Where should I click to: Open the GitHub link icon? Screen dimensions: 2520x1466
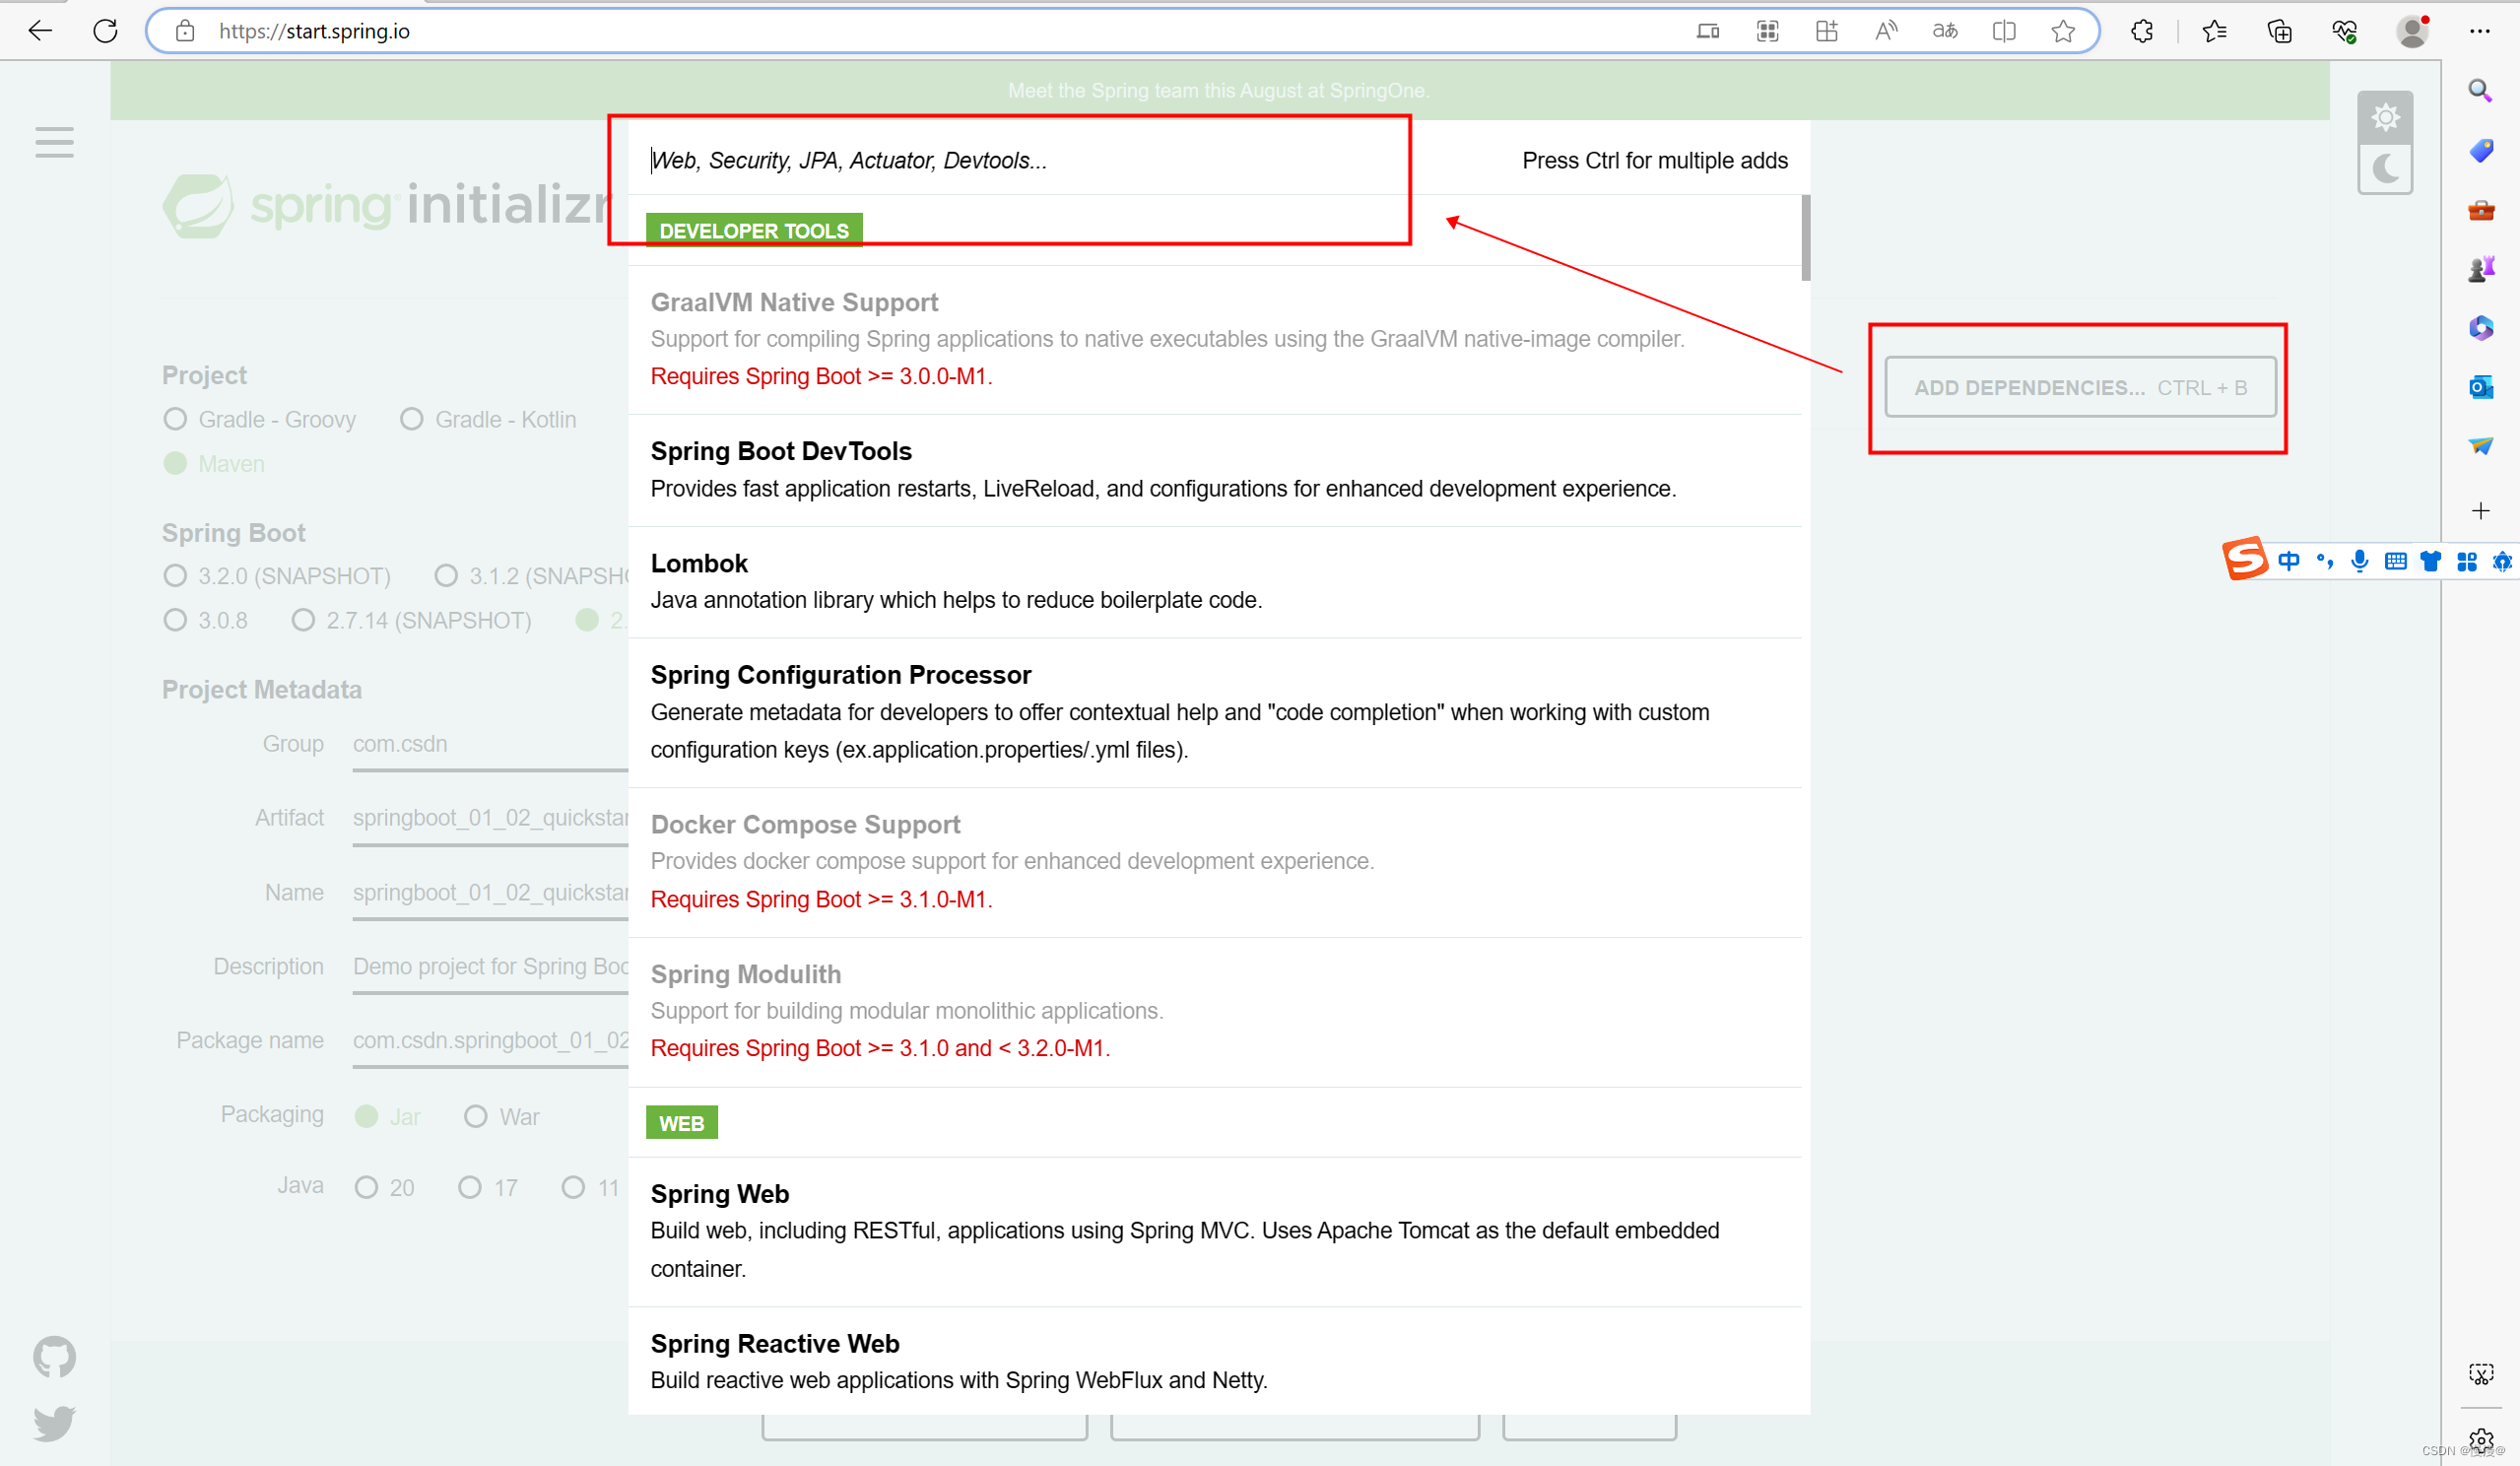(54, 1357)
